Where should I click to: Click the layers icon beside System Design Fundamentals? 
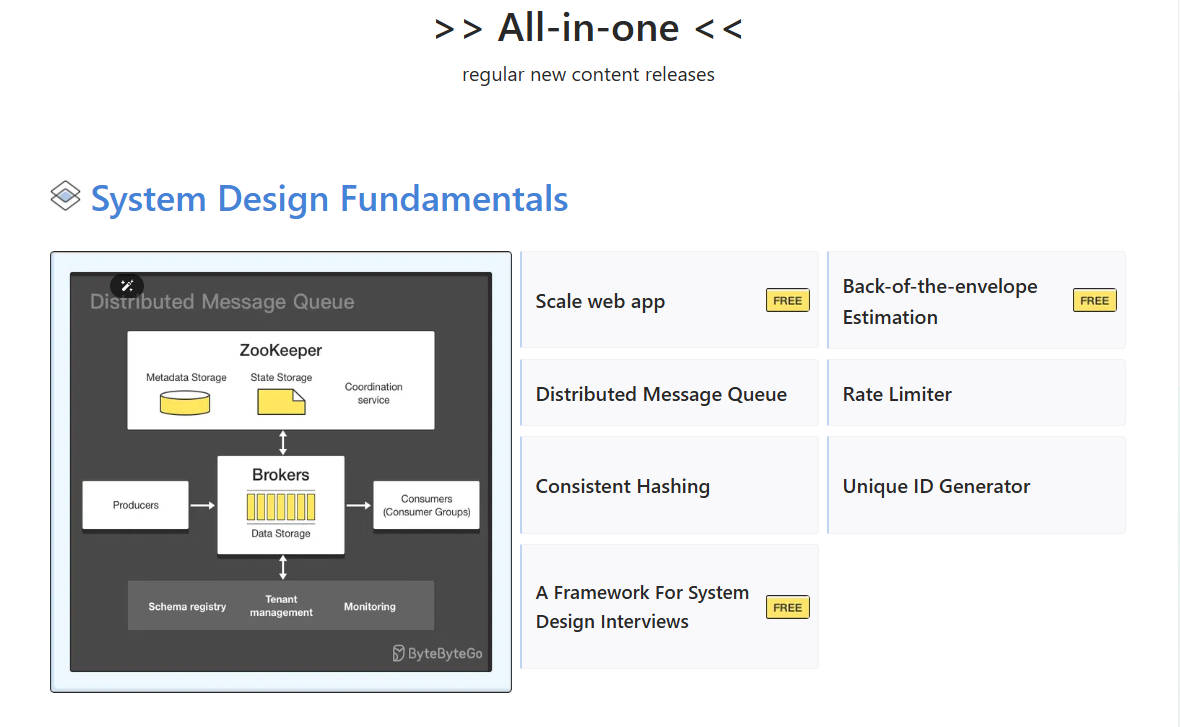tap(65, 196)
